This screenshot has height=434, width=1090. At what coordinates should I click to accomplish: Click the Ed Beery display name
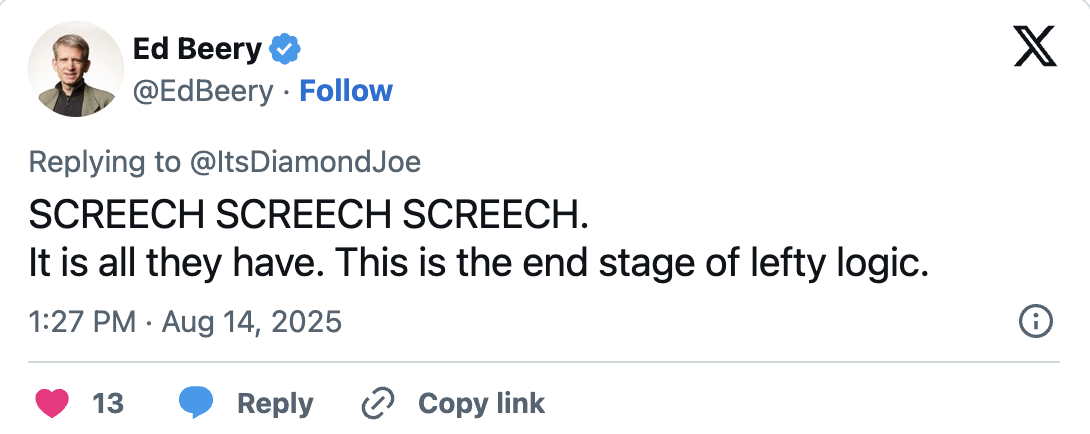(197, 47)
